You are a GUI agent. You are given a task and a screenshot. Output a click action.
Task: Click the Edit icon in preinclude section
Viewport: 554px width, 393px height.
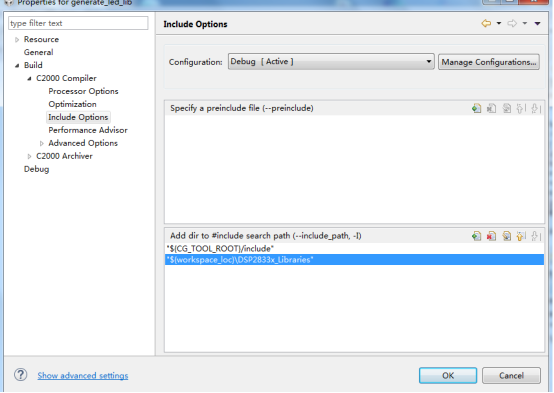click(x=507, y=108)
